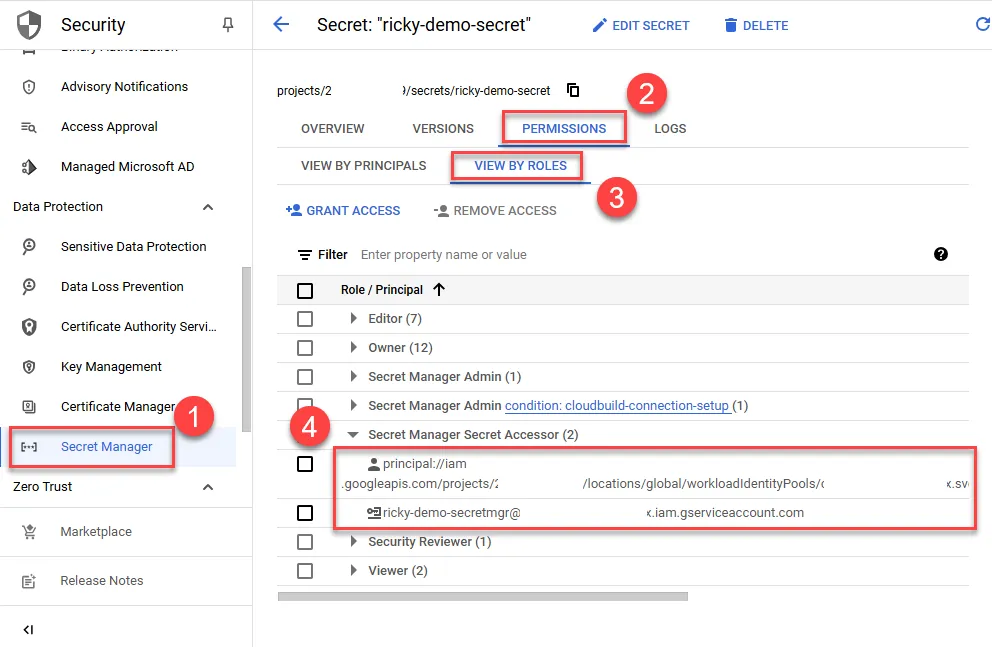Check the principal://iam row checkbox
Screen dimensions: 992x647
tap(305, 464)
